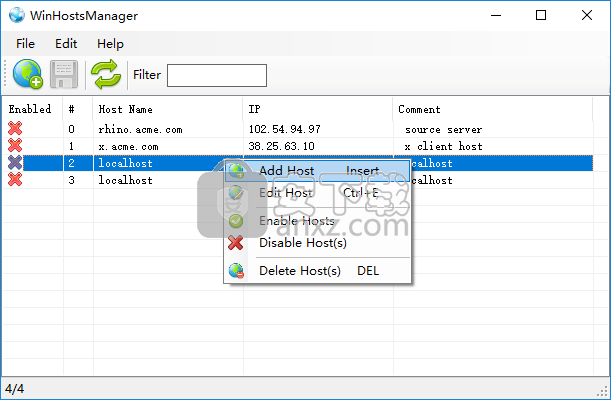The width and height of the screenshot is (611, 400).
Task: Minimize the WinHostsManager window
Action: click(496, 16)
